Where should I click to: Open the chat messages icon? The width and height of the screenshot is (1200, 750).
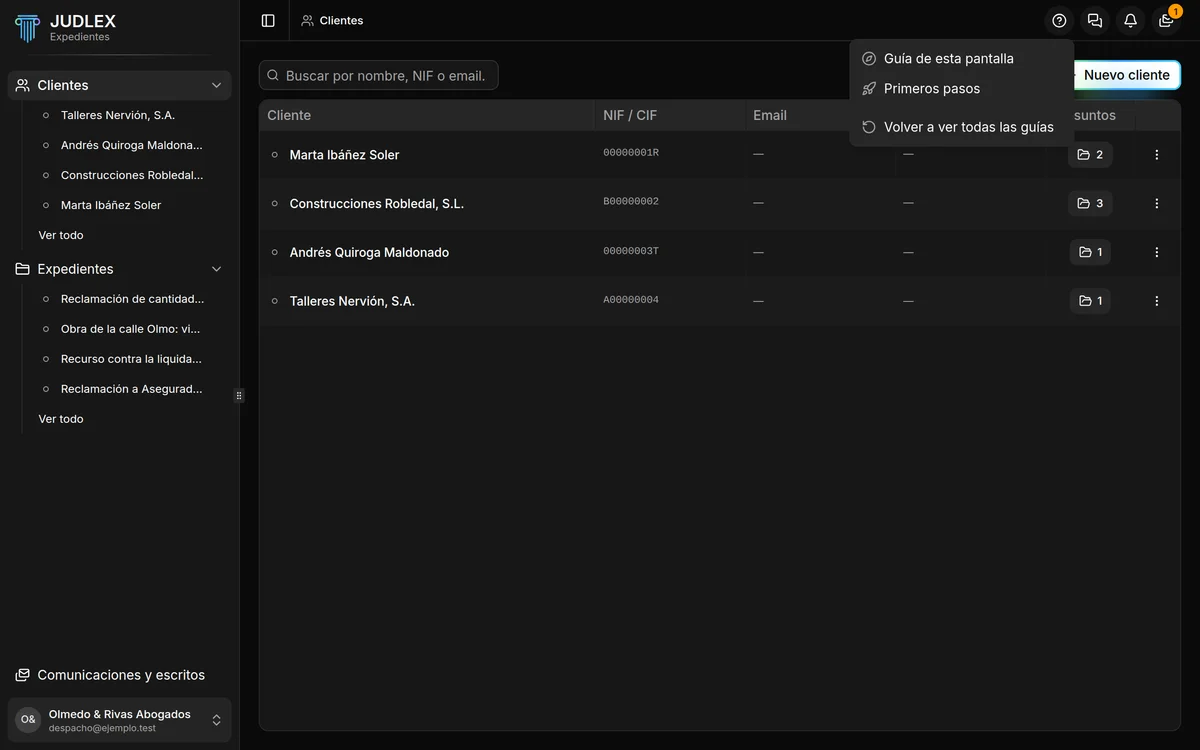tap(1095, 20)
